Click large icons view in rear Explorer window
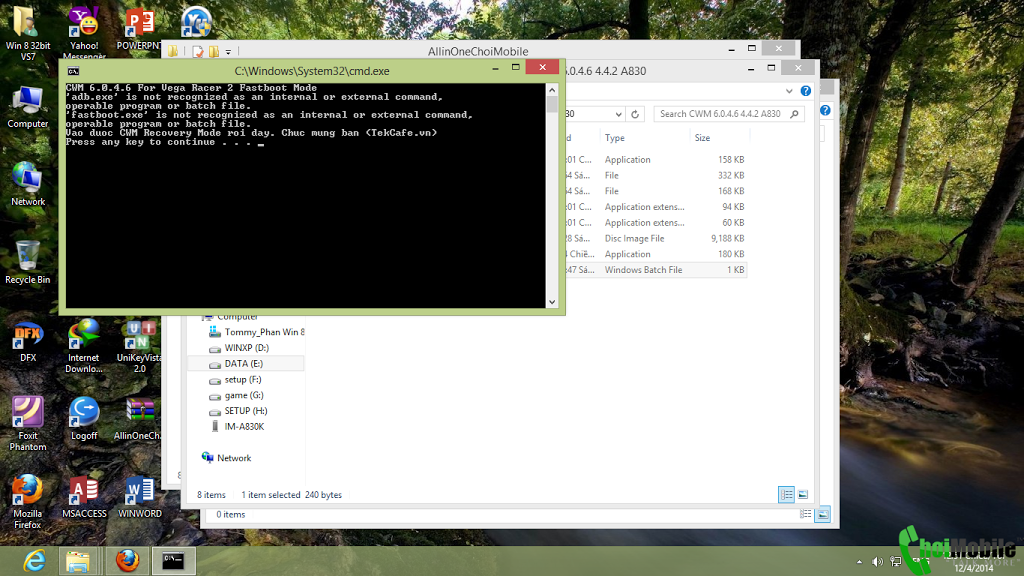 pyautogui.click(x=823, y=515)
